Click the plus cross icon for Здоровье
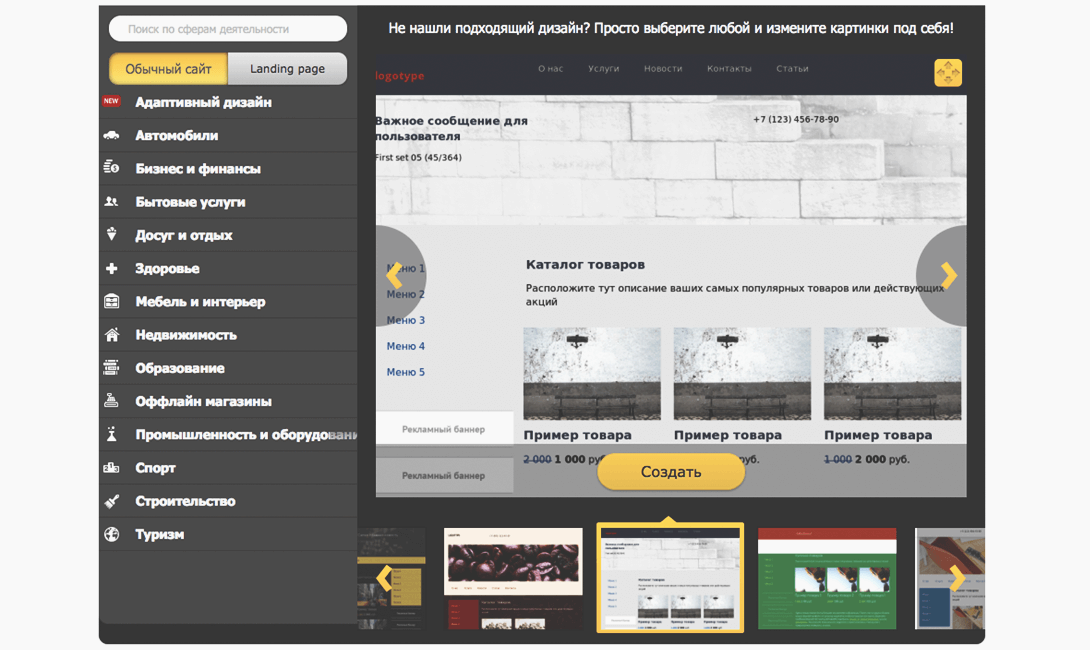 [x=111, y=268]
